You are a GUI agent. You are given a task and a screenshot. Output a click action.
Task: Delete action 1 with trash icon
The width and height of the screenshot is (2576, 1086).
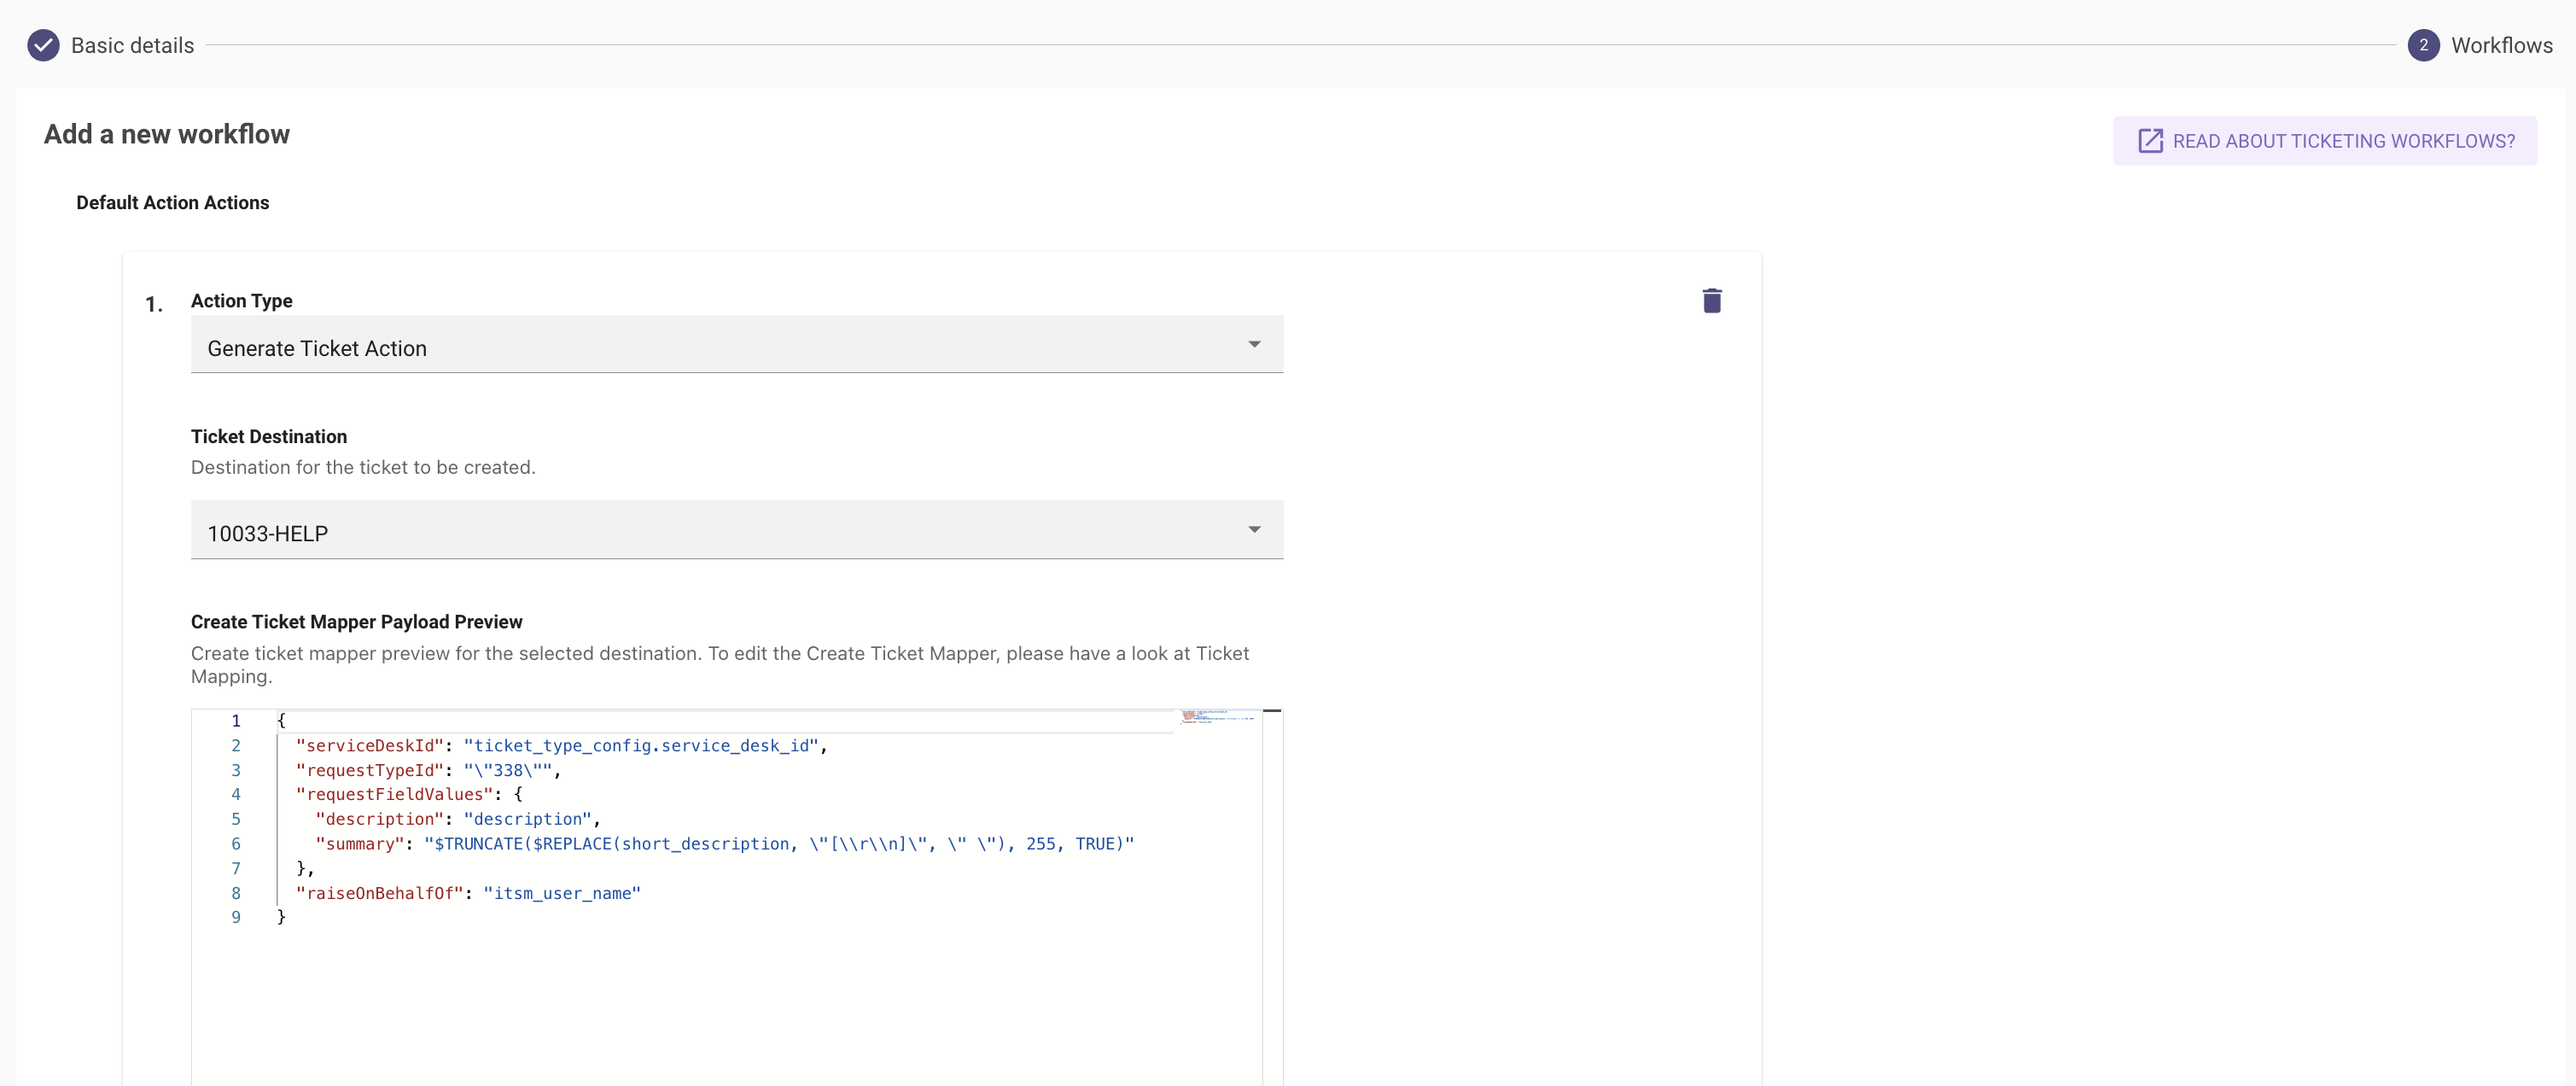[x=1711, y=301]
